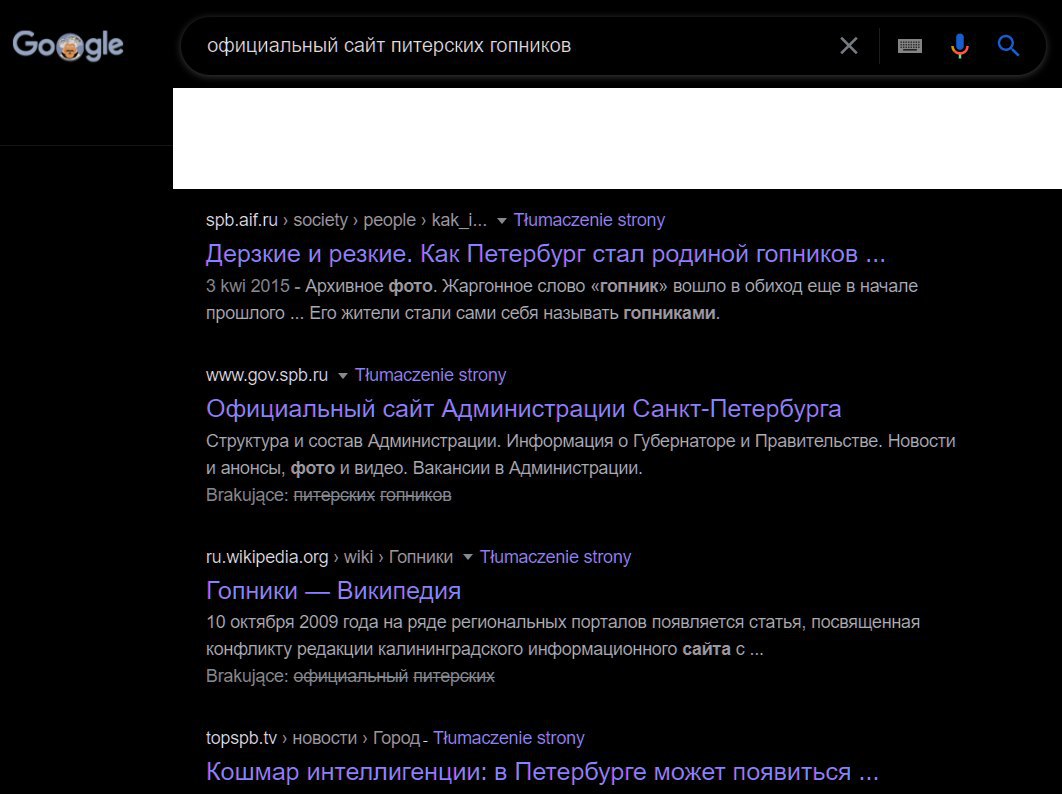The image size is (1062, 794).
Task: Click the www.gov.spb.ru URL text
Action: 267,375
